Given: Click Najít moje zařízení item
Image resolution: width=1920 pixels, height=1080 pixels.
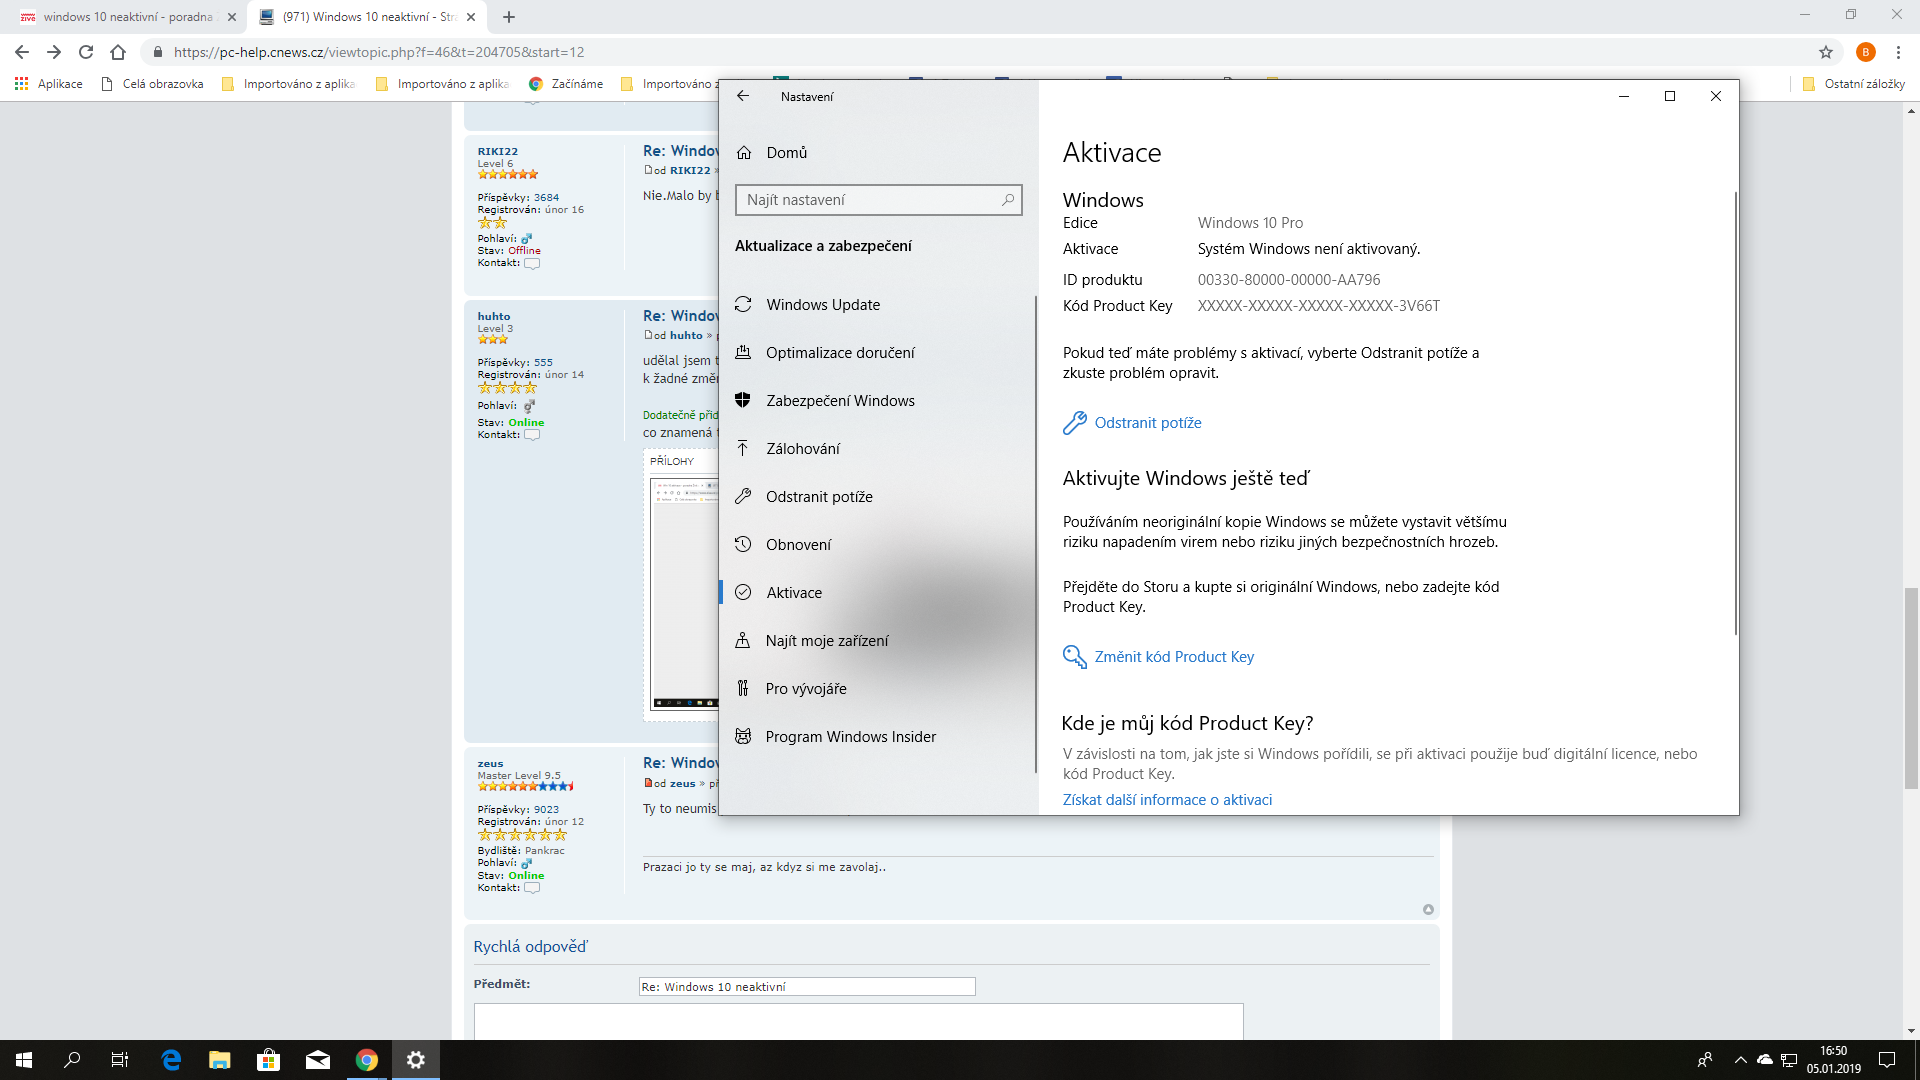Looking at the screenshot, I should [826, 641].
